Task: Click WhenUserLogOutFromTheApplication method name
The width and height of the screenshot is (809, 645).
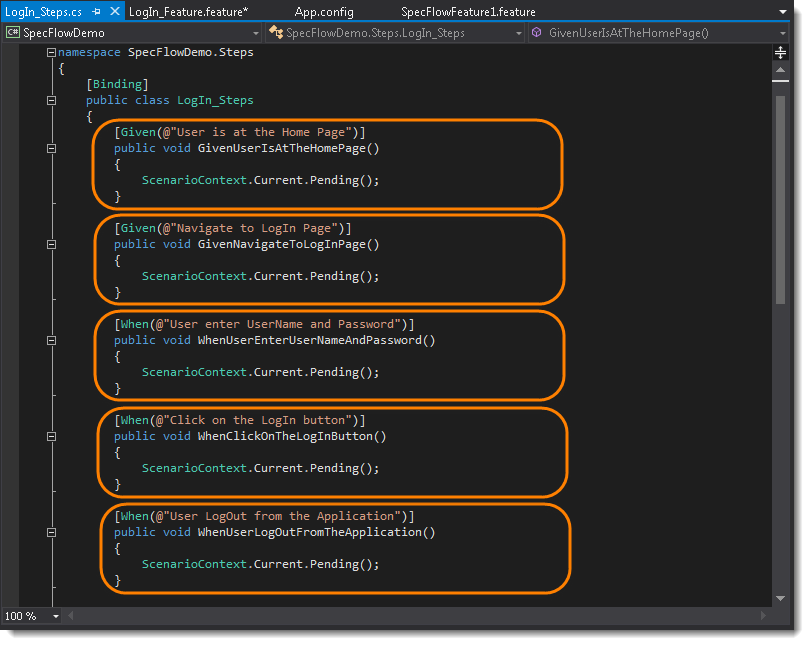Action: 310,532
